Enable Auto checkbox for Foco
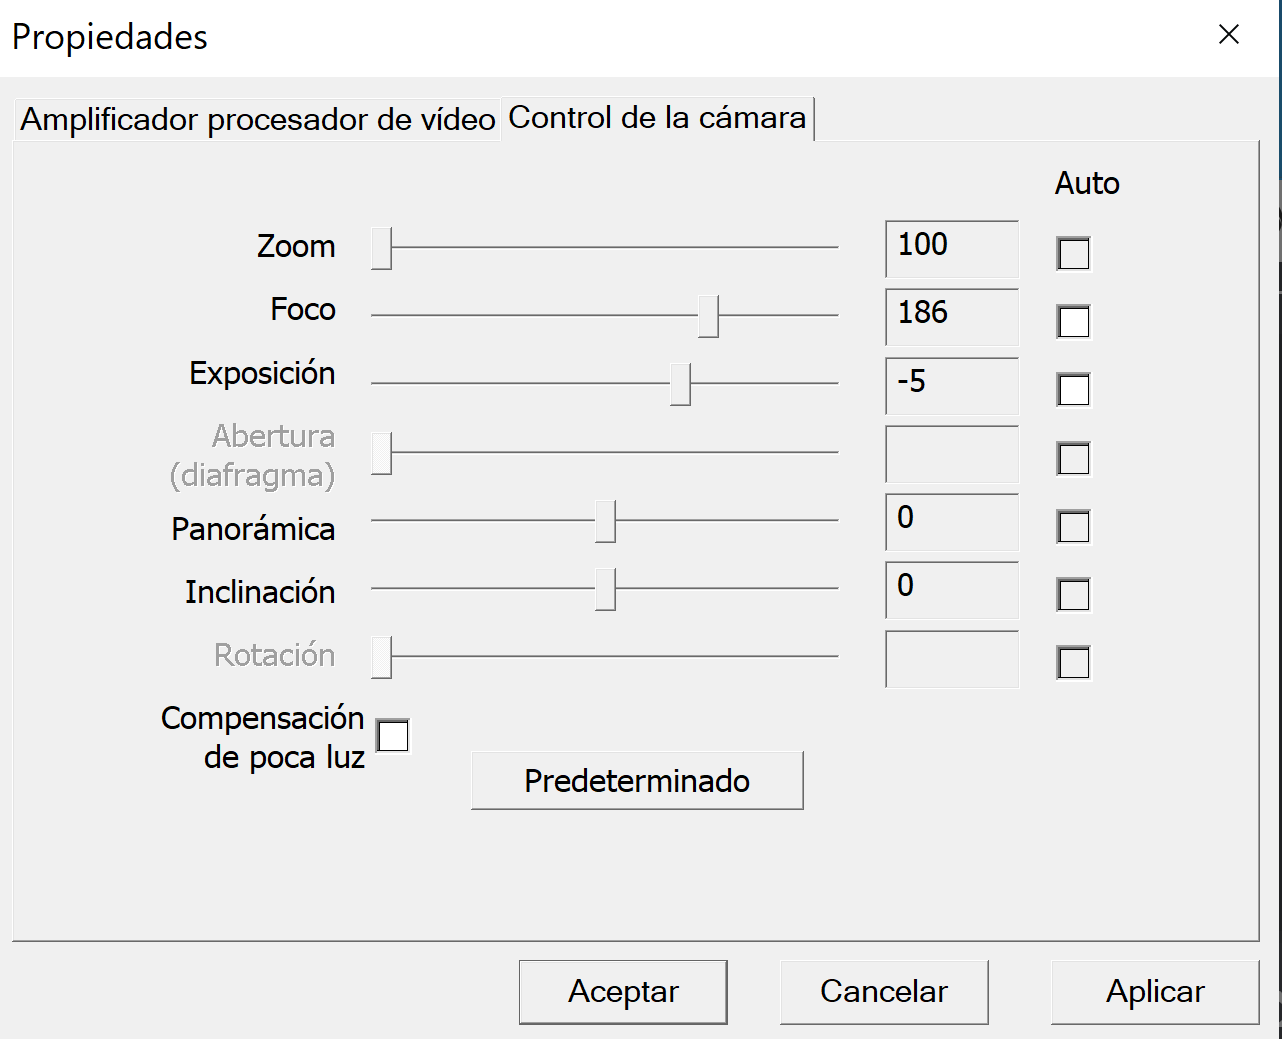Screen dimensions: 1282x1039 tap(1073, 321)
